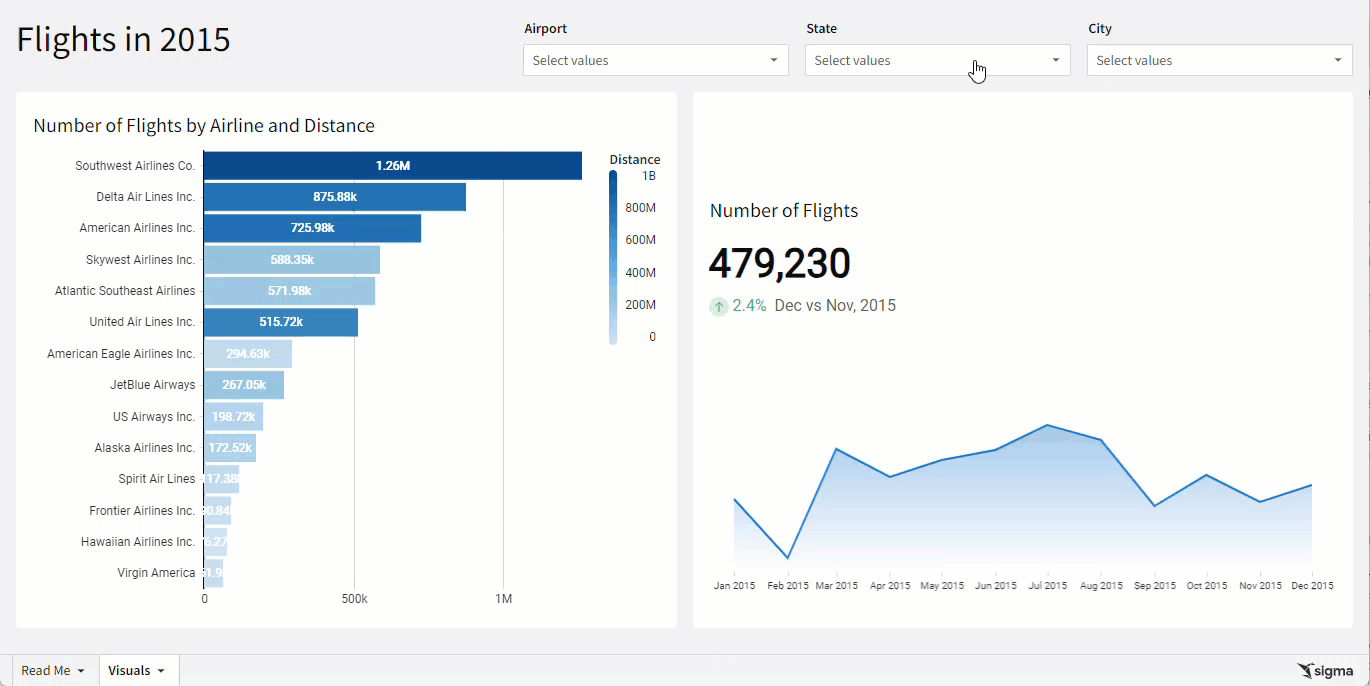This screenshot has height=686, width=1370.
Task: Click the American Airlines Inc. bar
Action: 312,228
